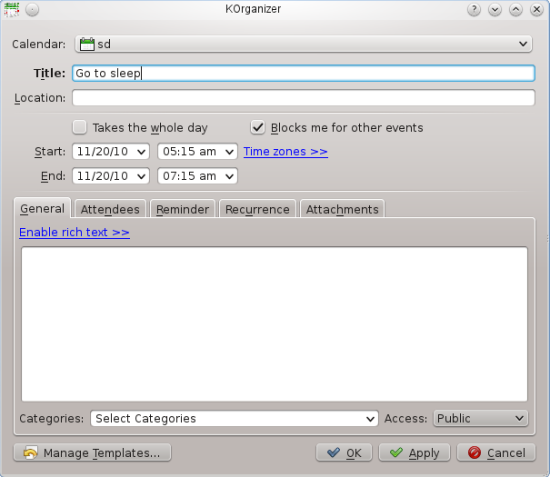This screenshot has width=550, height=477.
Task: Open the Calendar sd dropdown
Action: coord(303,44)
